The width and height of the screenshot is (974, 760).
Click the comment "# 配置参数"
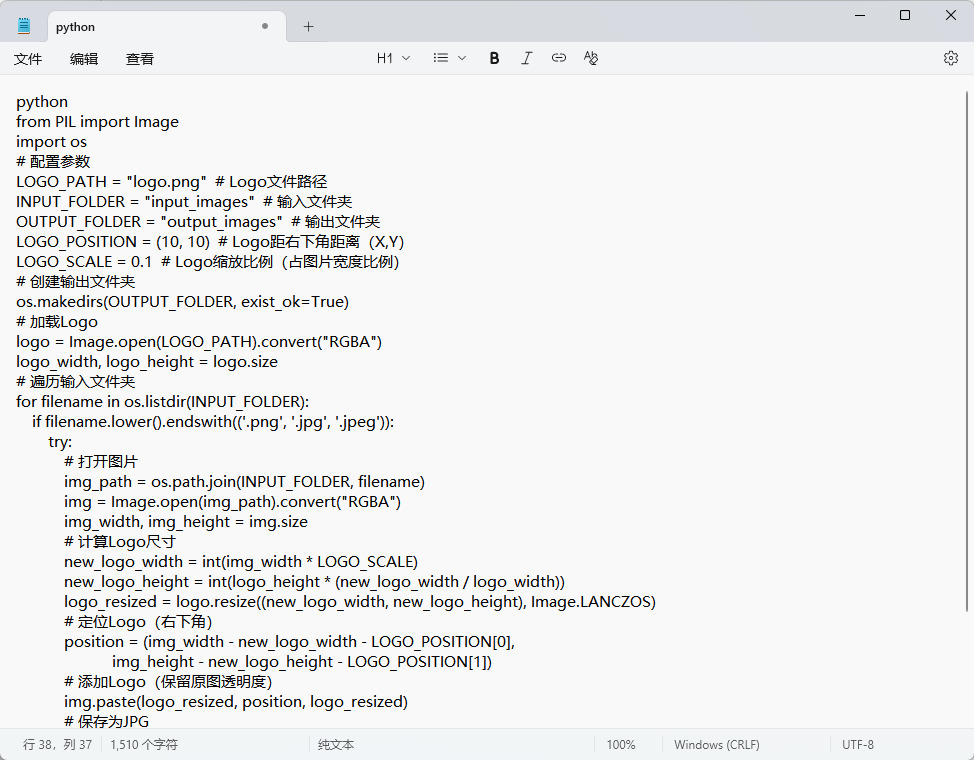point(53,162)
